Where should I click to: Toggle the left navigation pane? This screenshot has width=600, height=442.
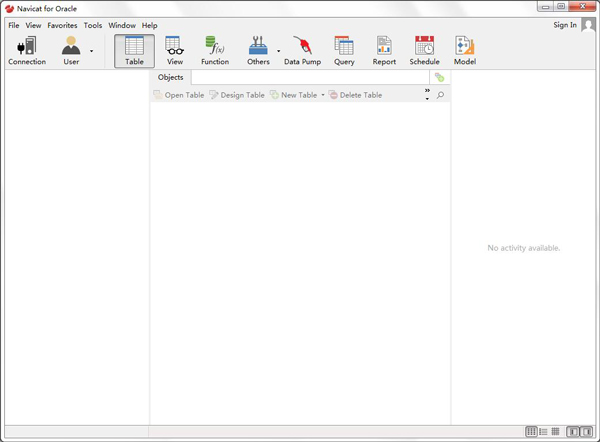(572, 432)
